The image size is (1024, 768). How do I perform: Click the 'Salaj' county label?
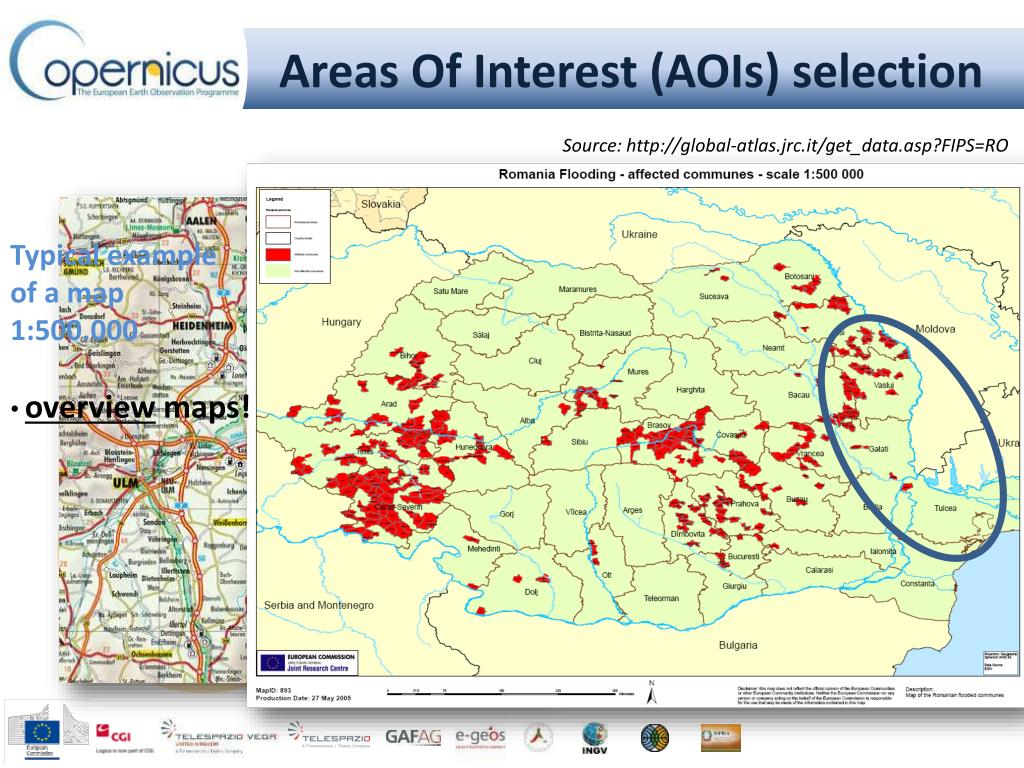[481, 335]
